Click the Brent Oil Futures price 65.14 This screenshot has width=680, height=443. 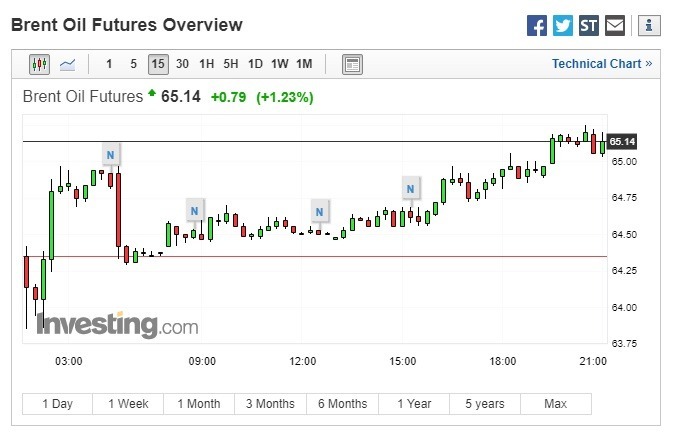tap(181, 96)
